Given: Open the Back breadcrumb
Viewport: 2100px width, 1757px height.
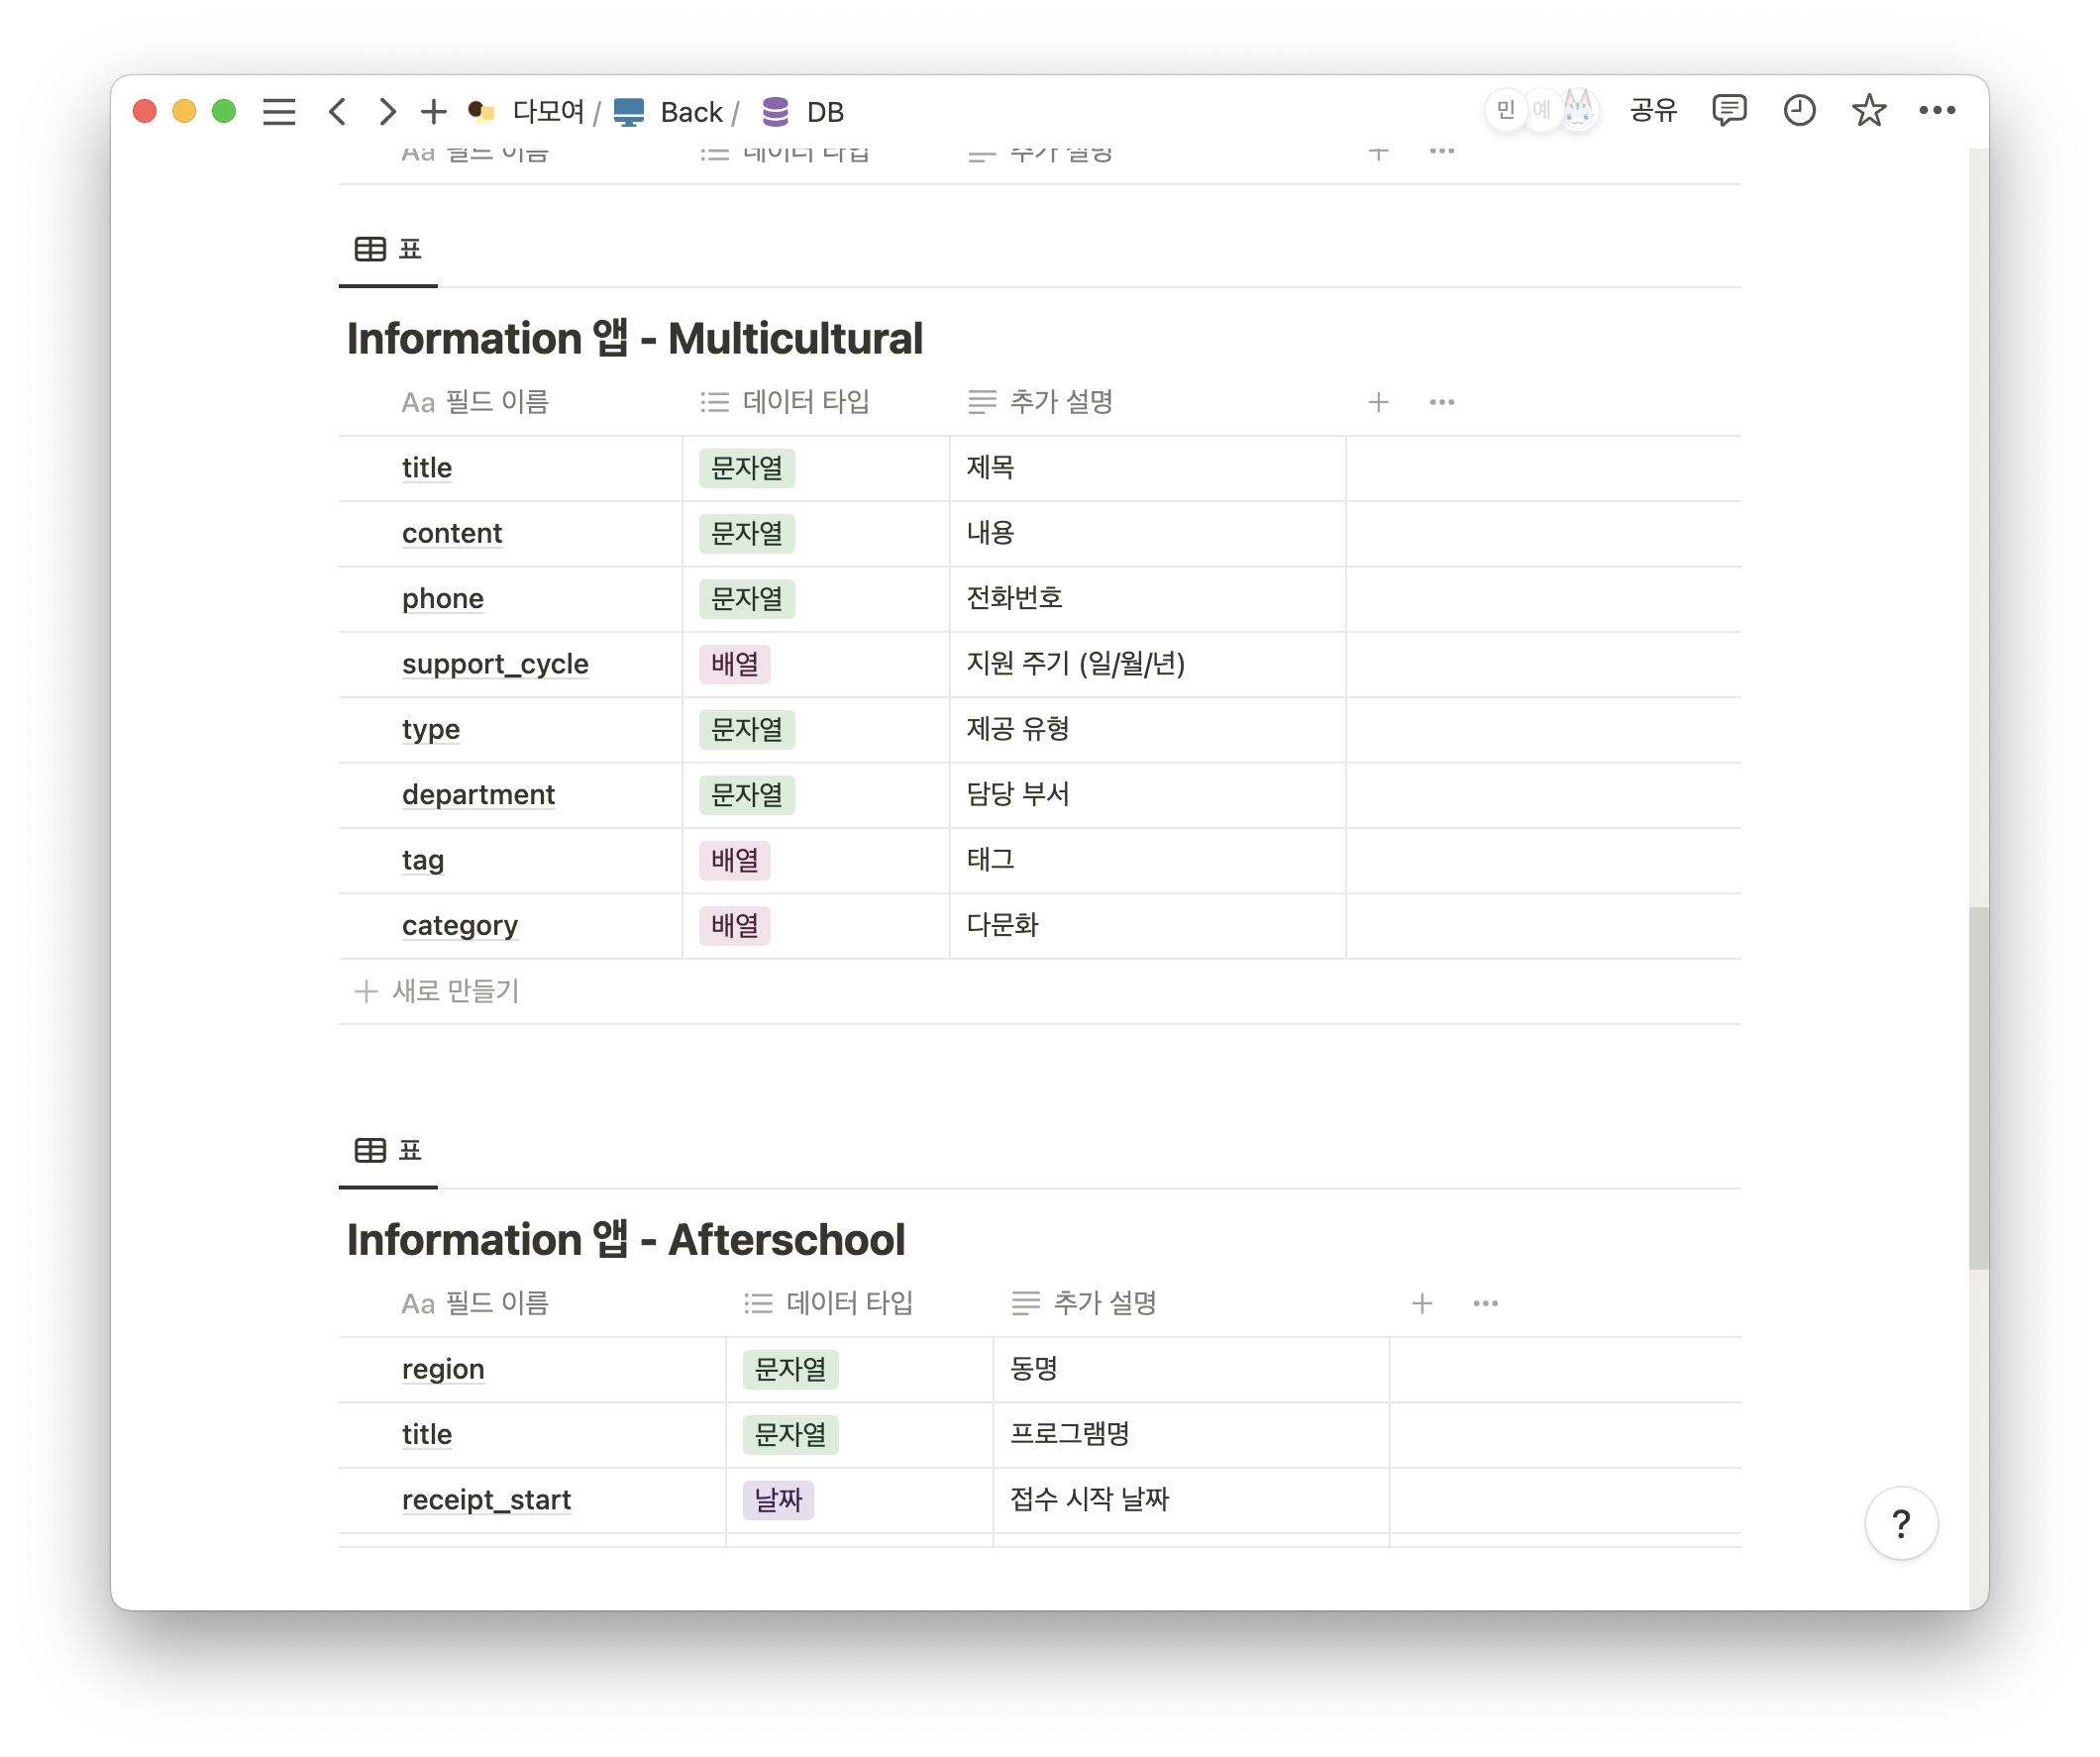Looking at the screenshot, I should pyautogui.click(x=668, y=111).
